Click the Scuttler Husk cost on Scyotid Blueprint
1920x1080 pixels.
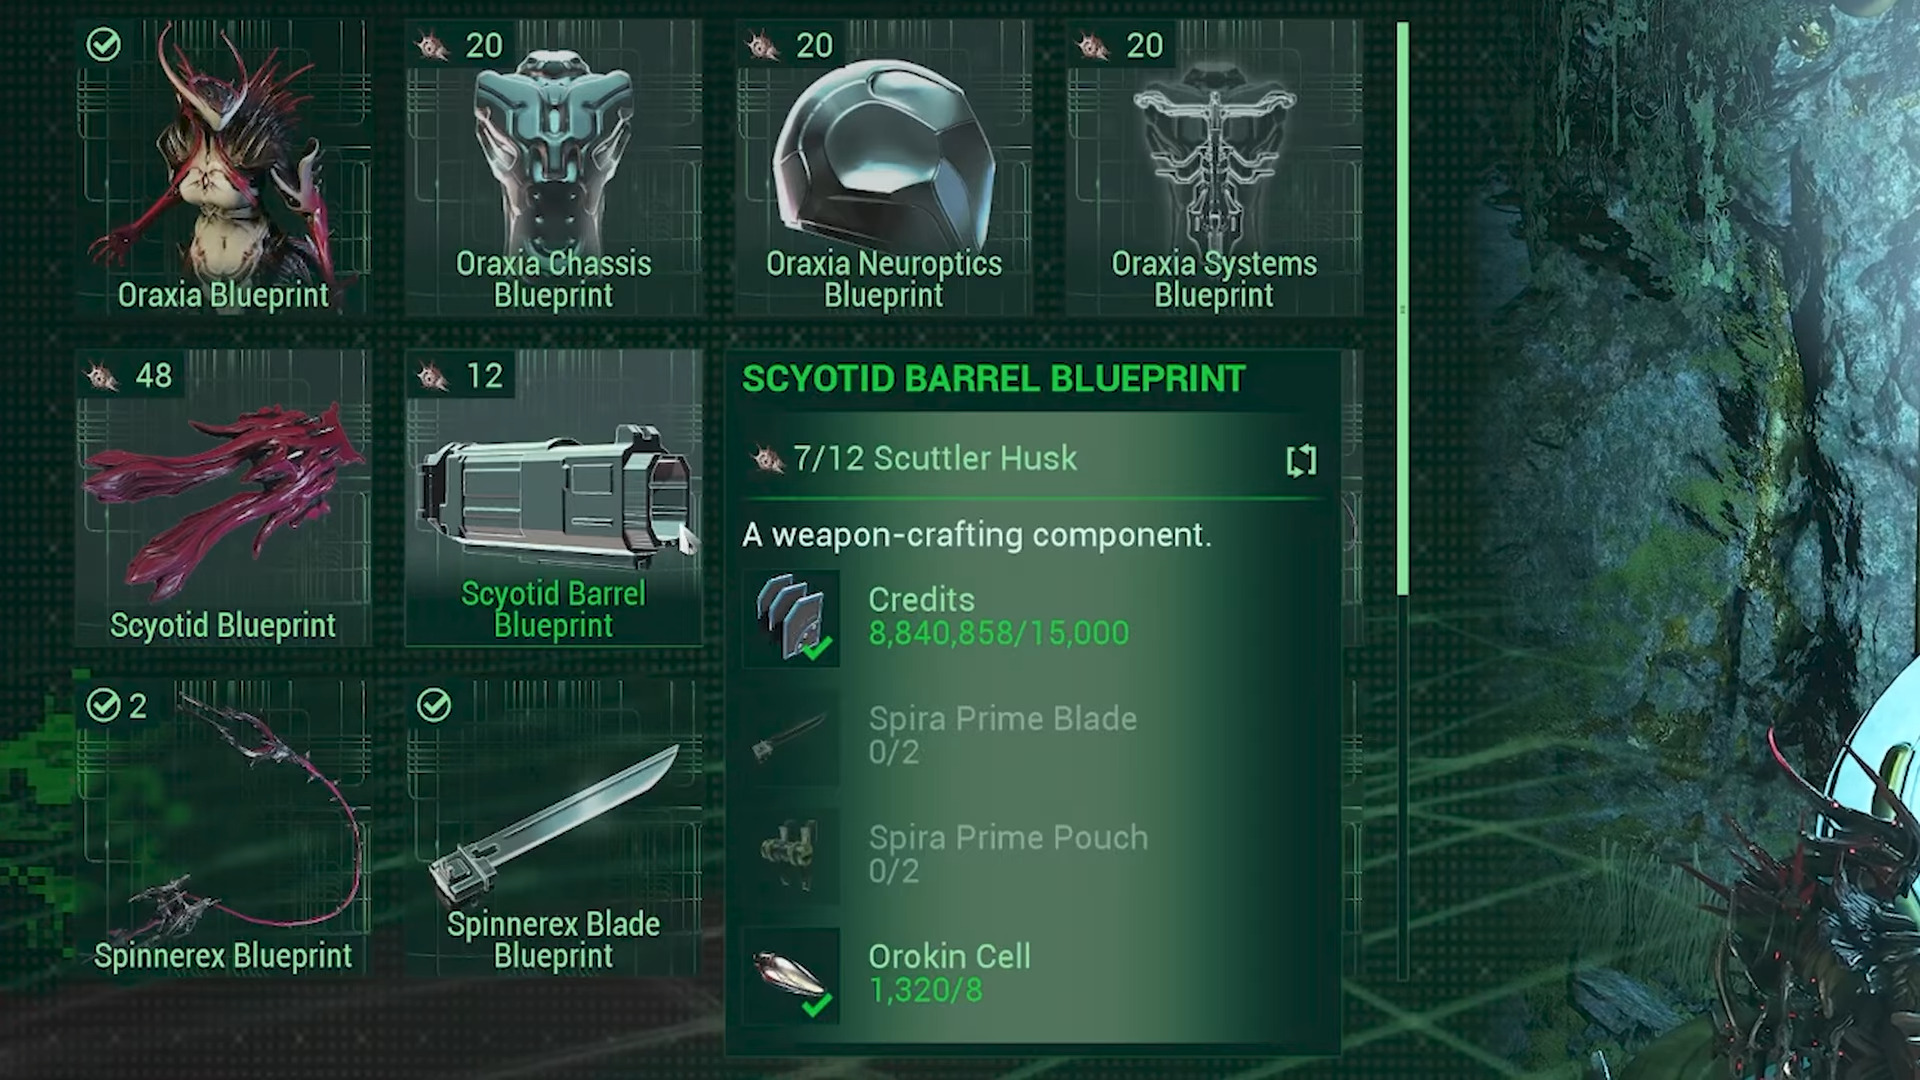coord(130,376)
